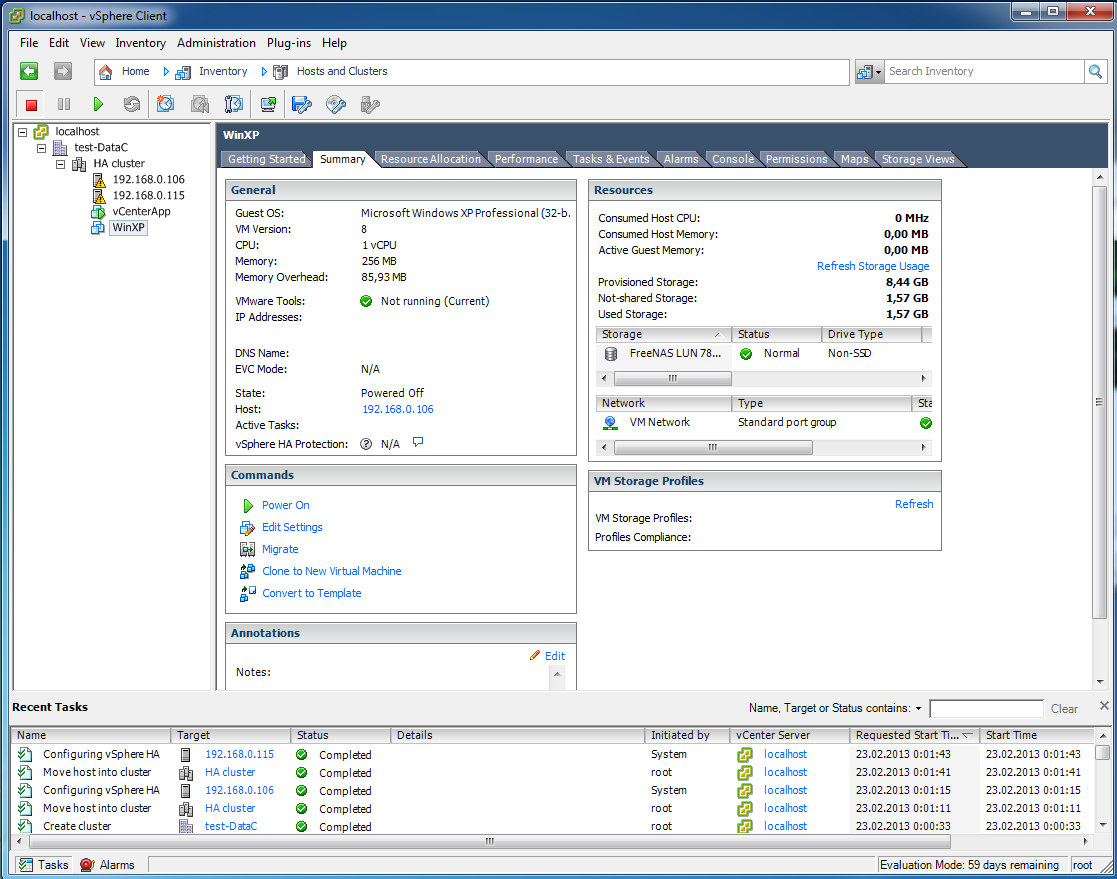Image resolution: width=1117 pixels, height=879 pixels.
Task: Click Refresh Storage Usage link
Action: (873, 266)
